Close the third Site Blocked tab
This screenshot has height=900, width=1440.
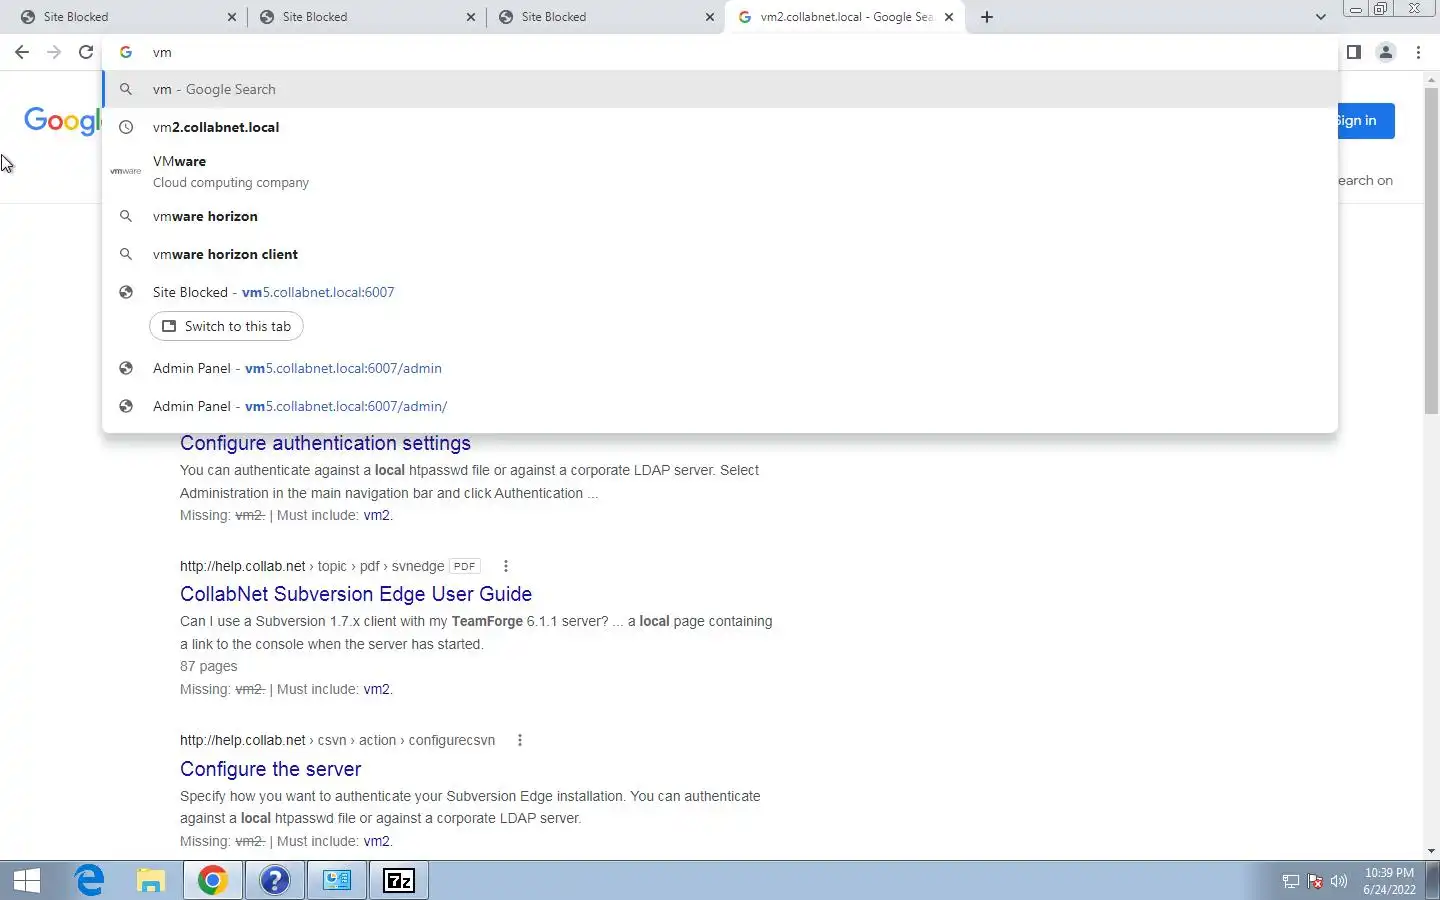pos(710,17)
